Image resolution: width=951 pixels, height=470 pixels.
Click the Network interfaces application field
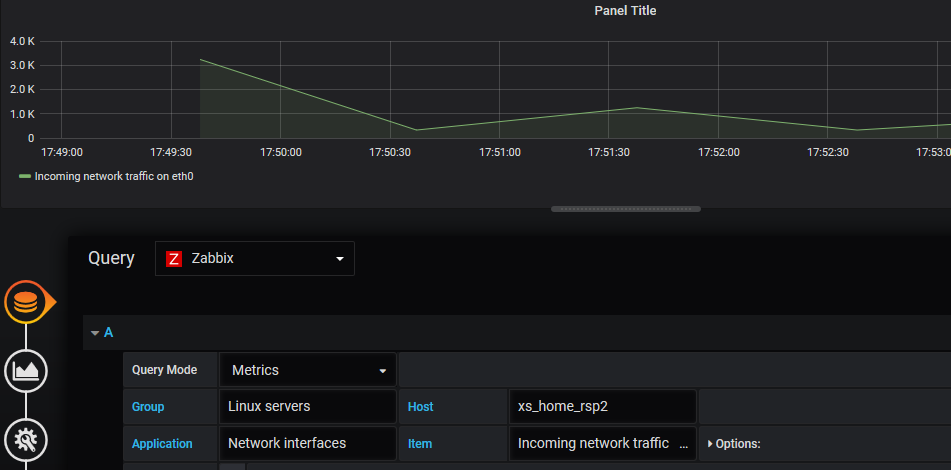point(307,443)
